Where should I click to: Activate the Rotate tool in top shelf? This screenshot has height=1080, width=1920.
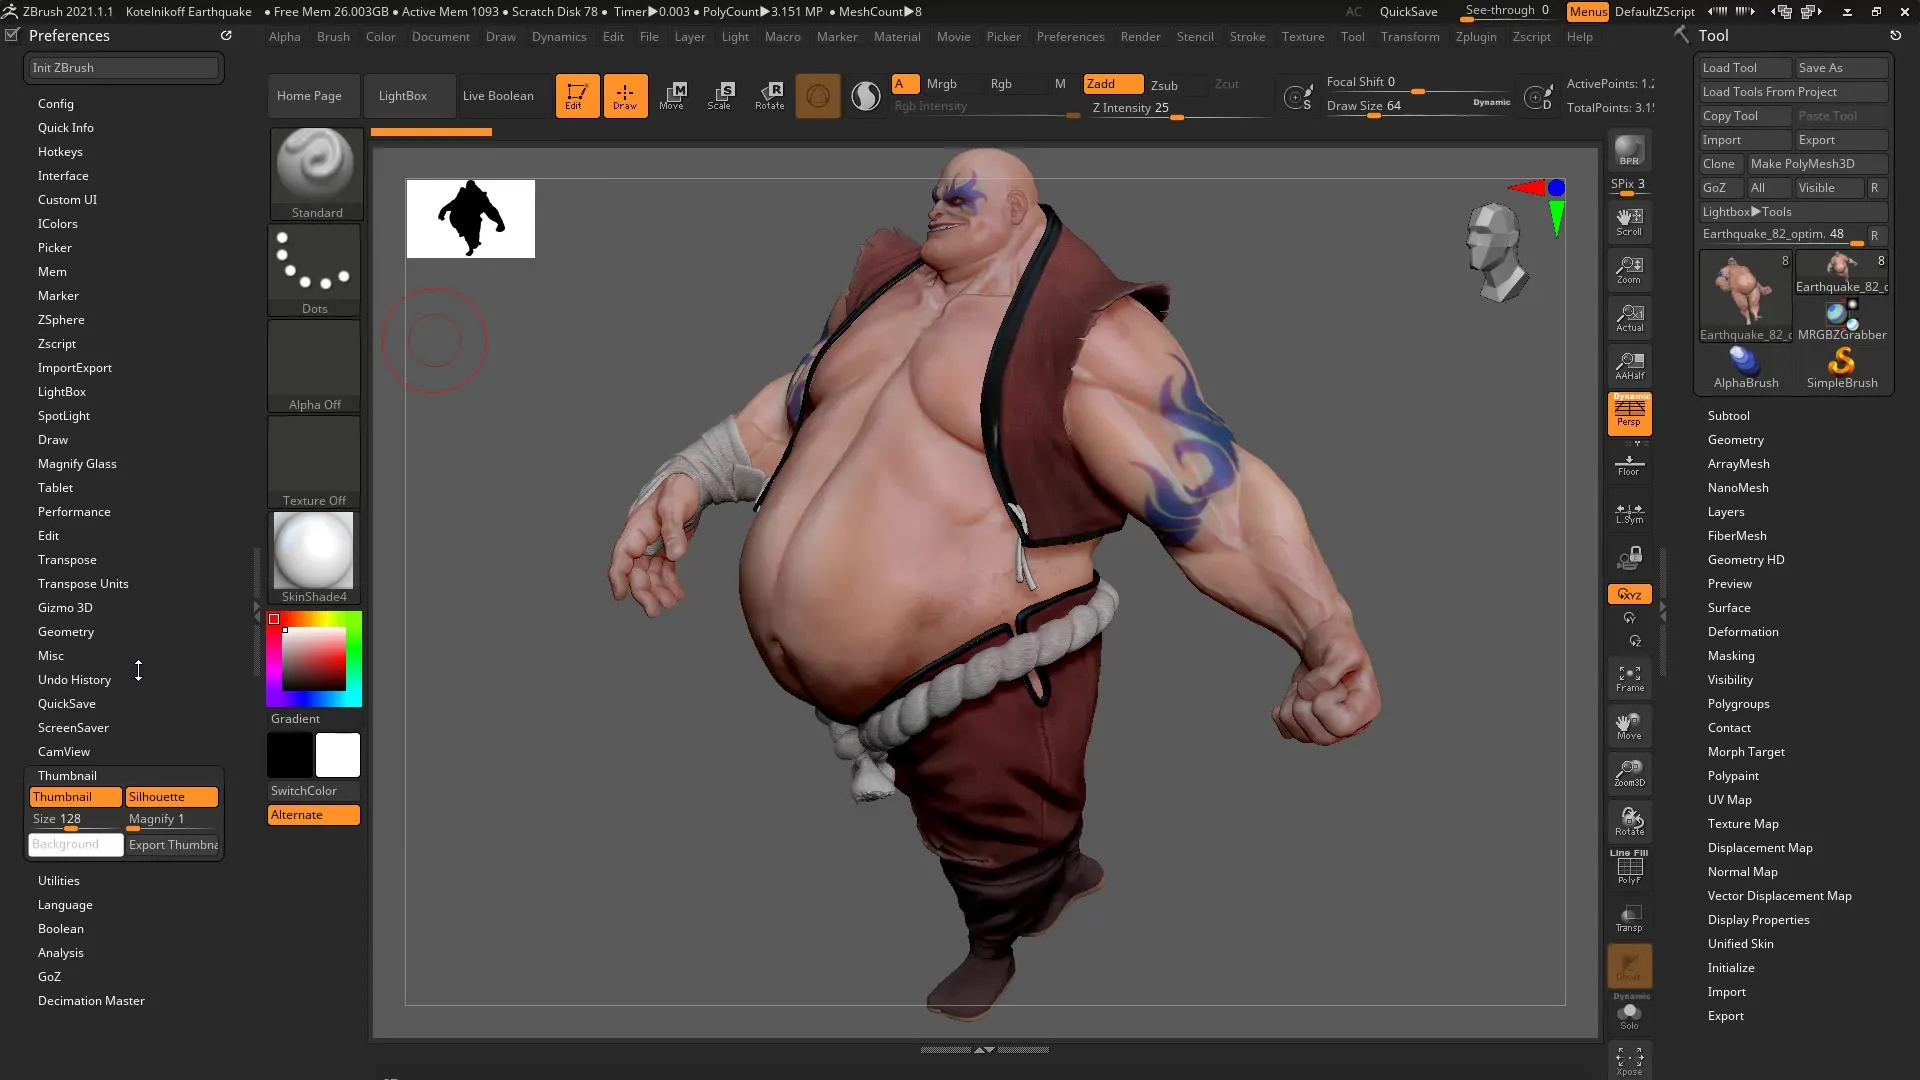(x=769, y=96)
